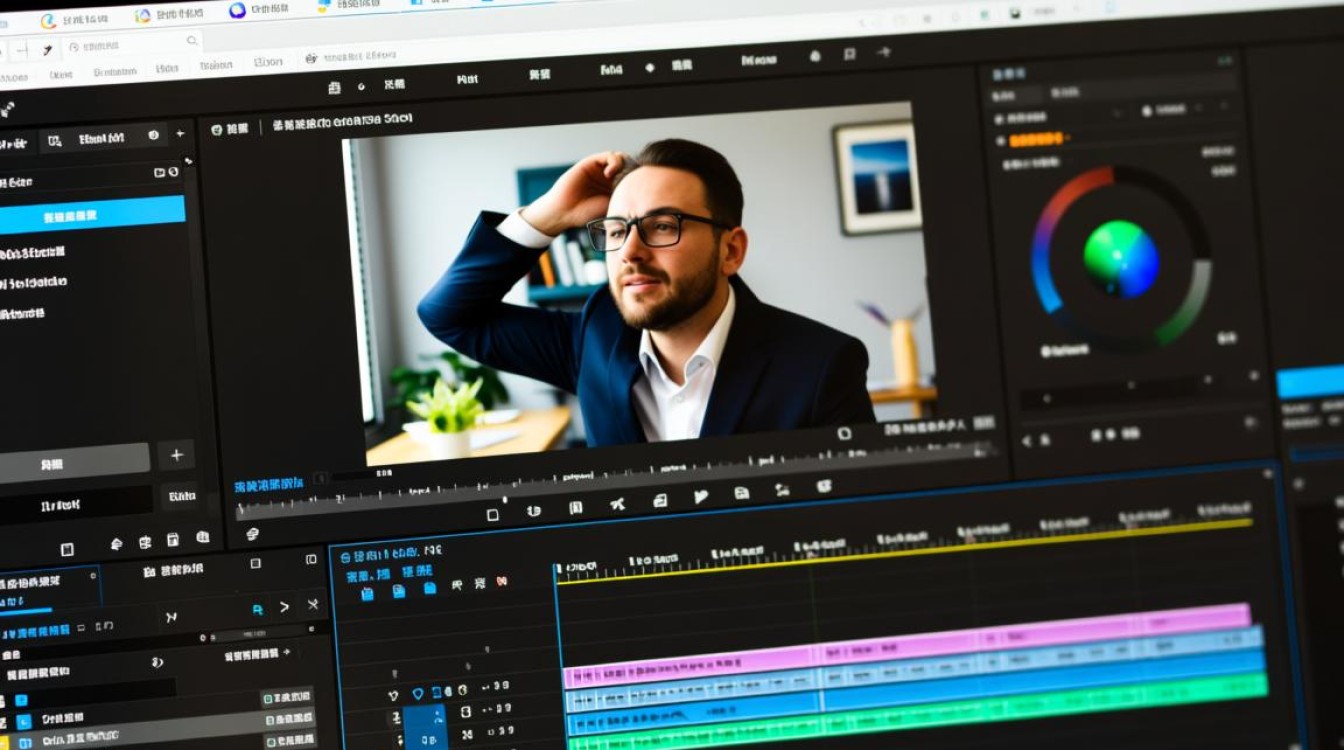This screenshot has height=750, width=1344.
Task: Click the stop square icon below the preview
Action: (x=492, y=515)
